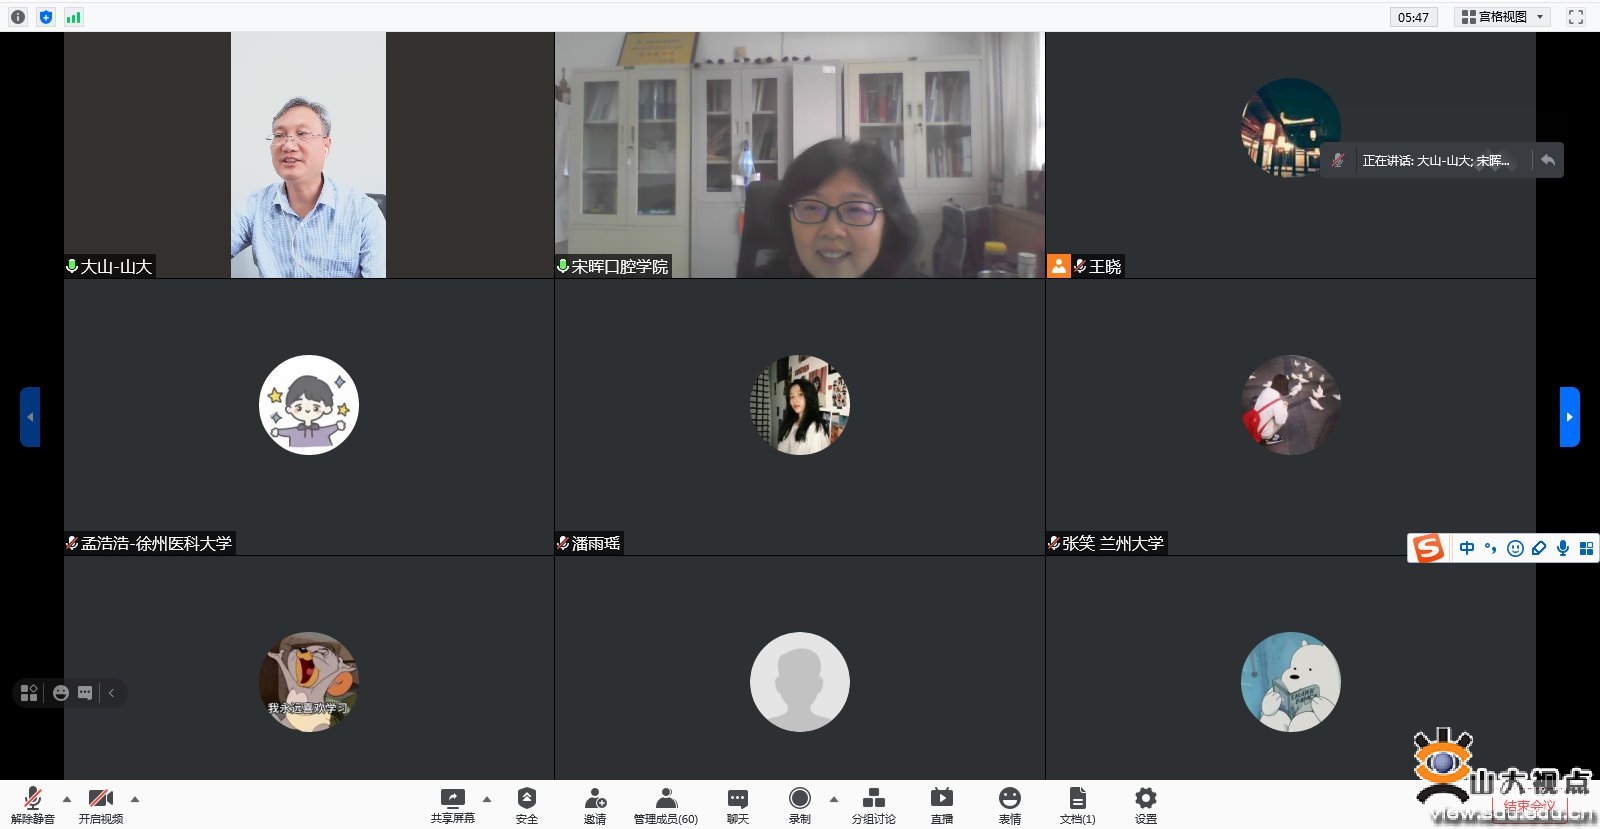Open the 表情 emoji reactions

1010,802
